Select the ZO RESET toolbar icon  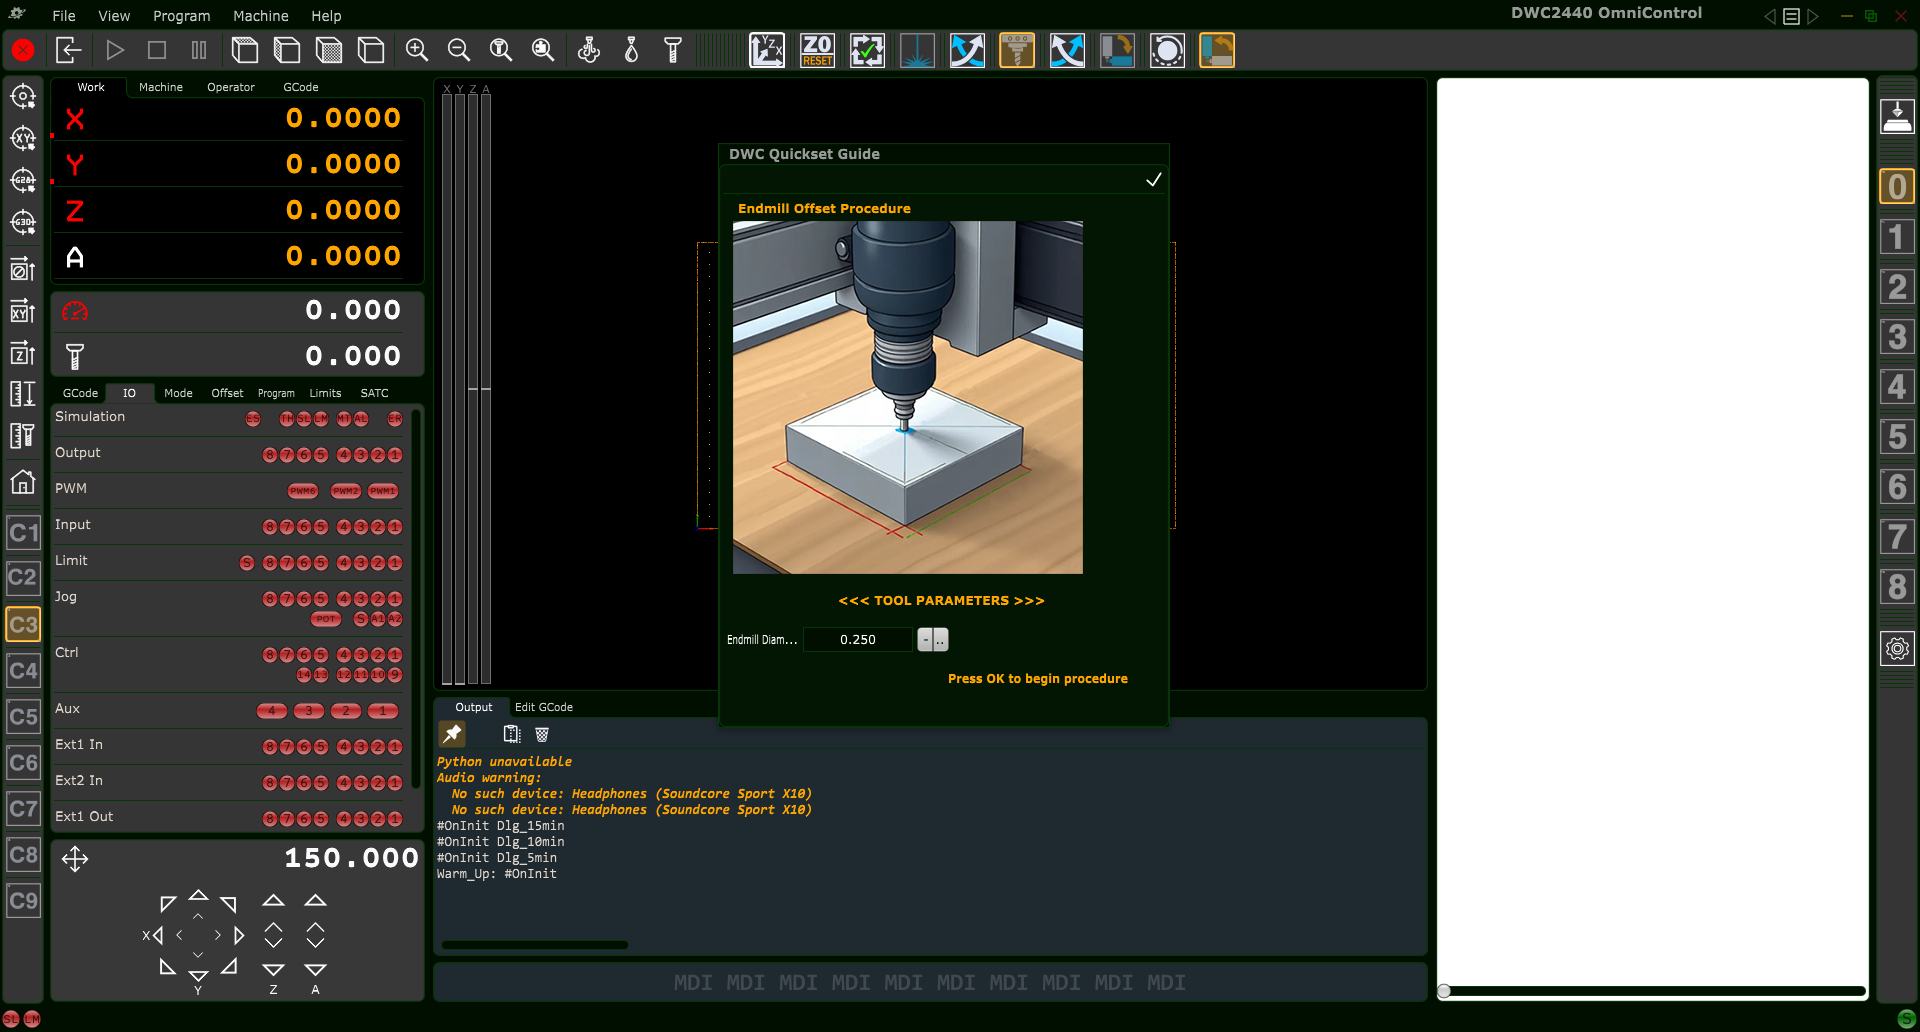817,50
